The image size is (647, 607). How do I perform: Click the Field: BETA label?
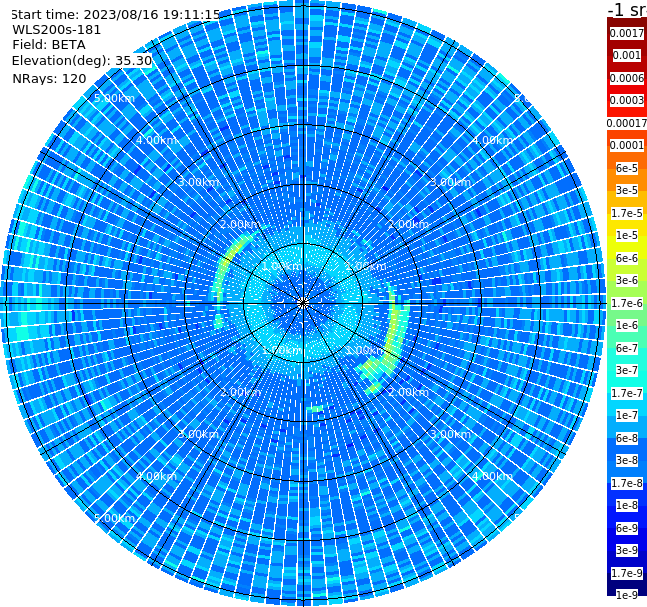pyautogui.click(x=49, y=45)
